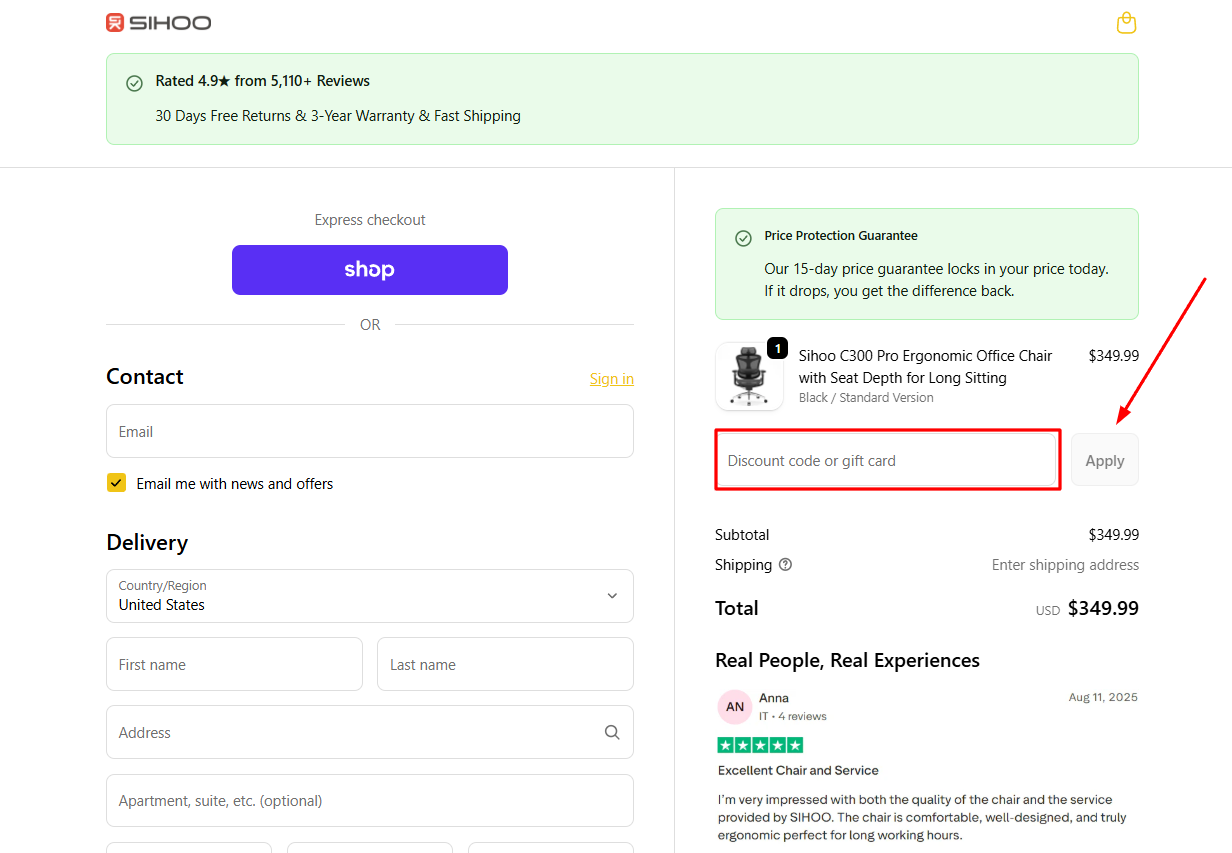Click the Real People, Real Experiences heading

point(847,660)
